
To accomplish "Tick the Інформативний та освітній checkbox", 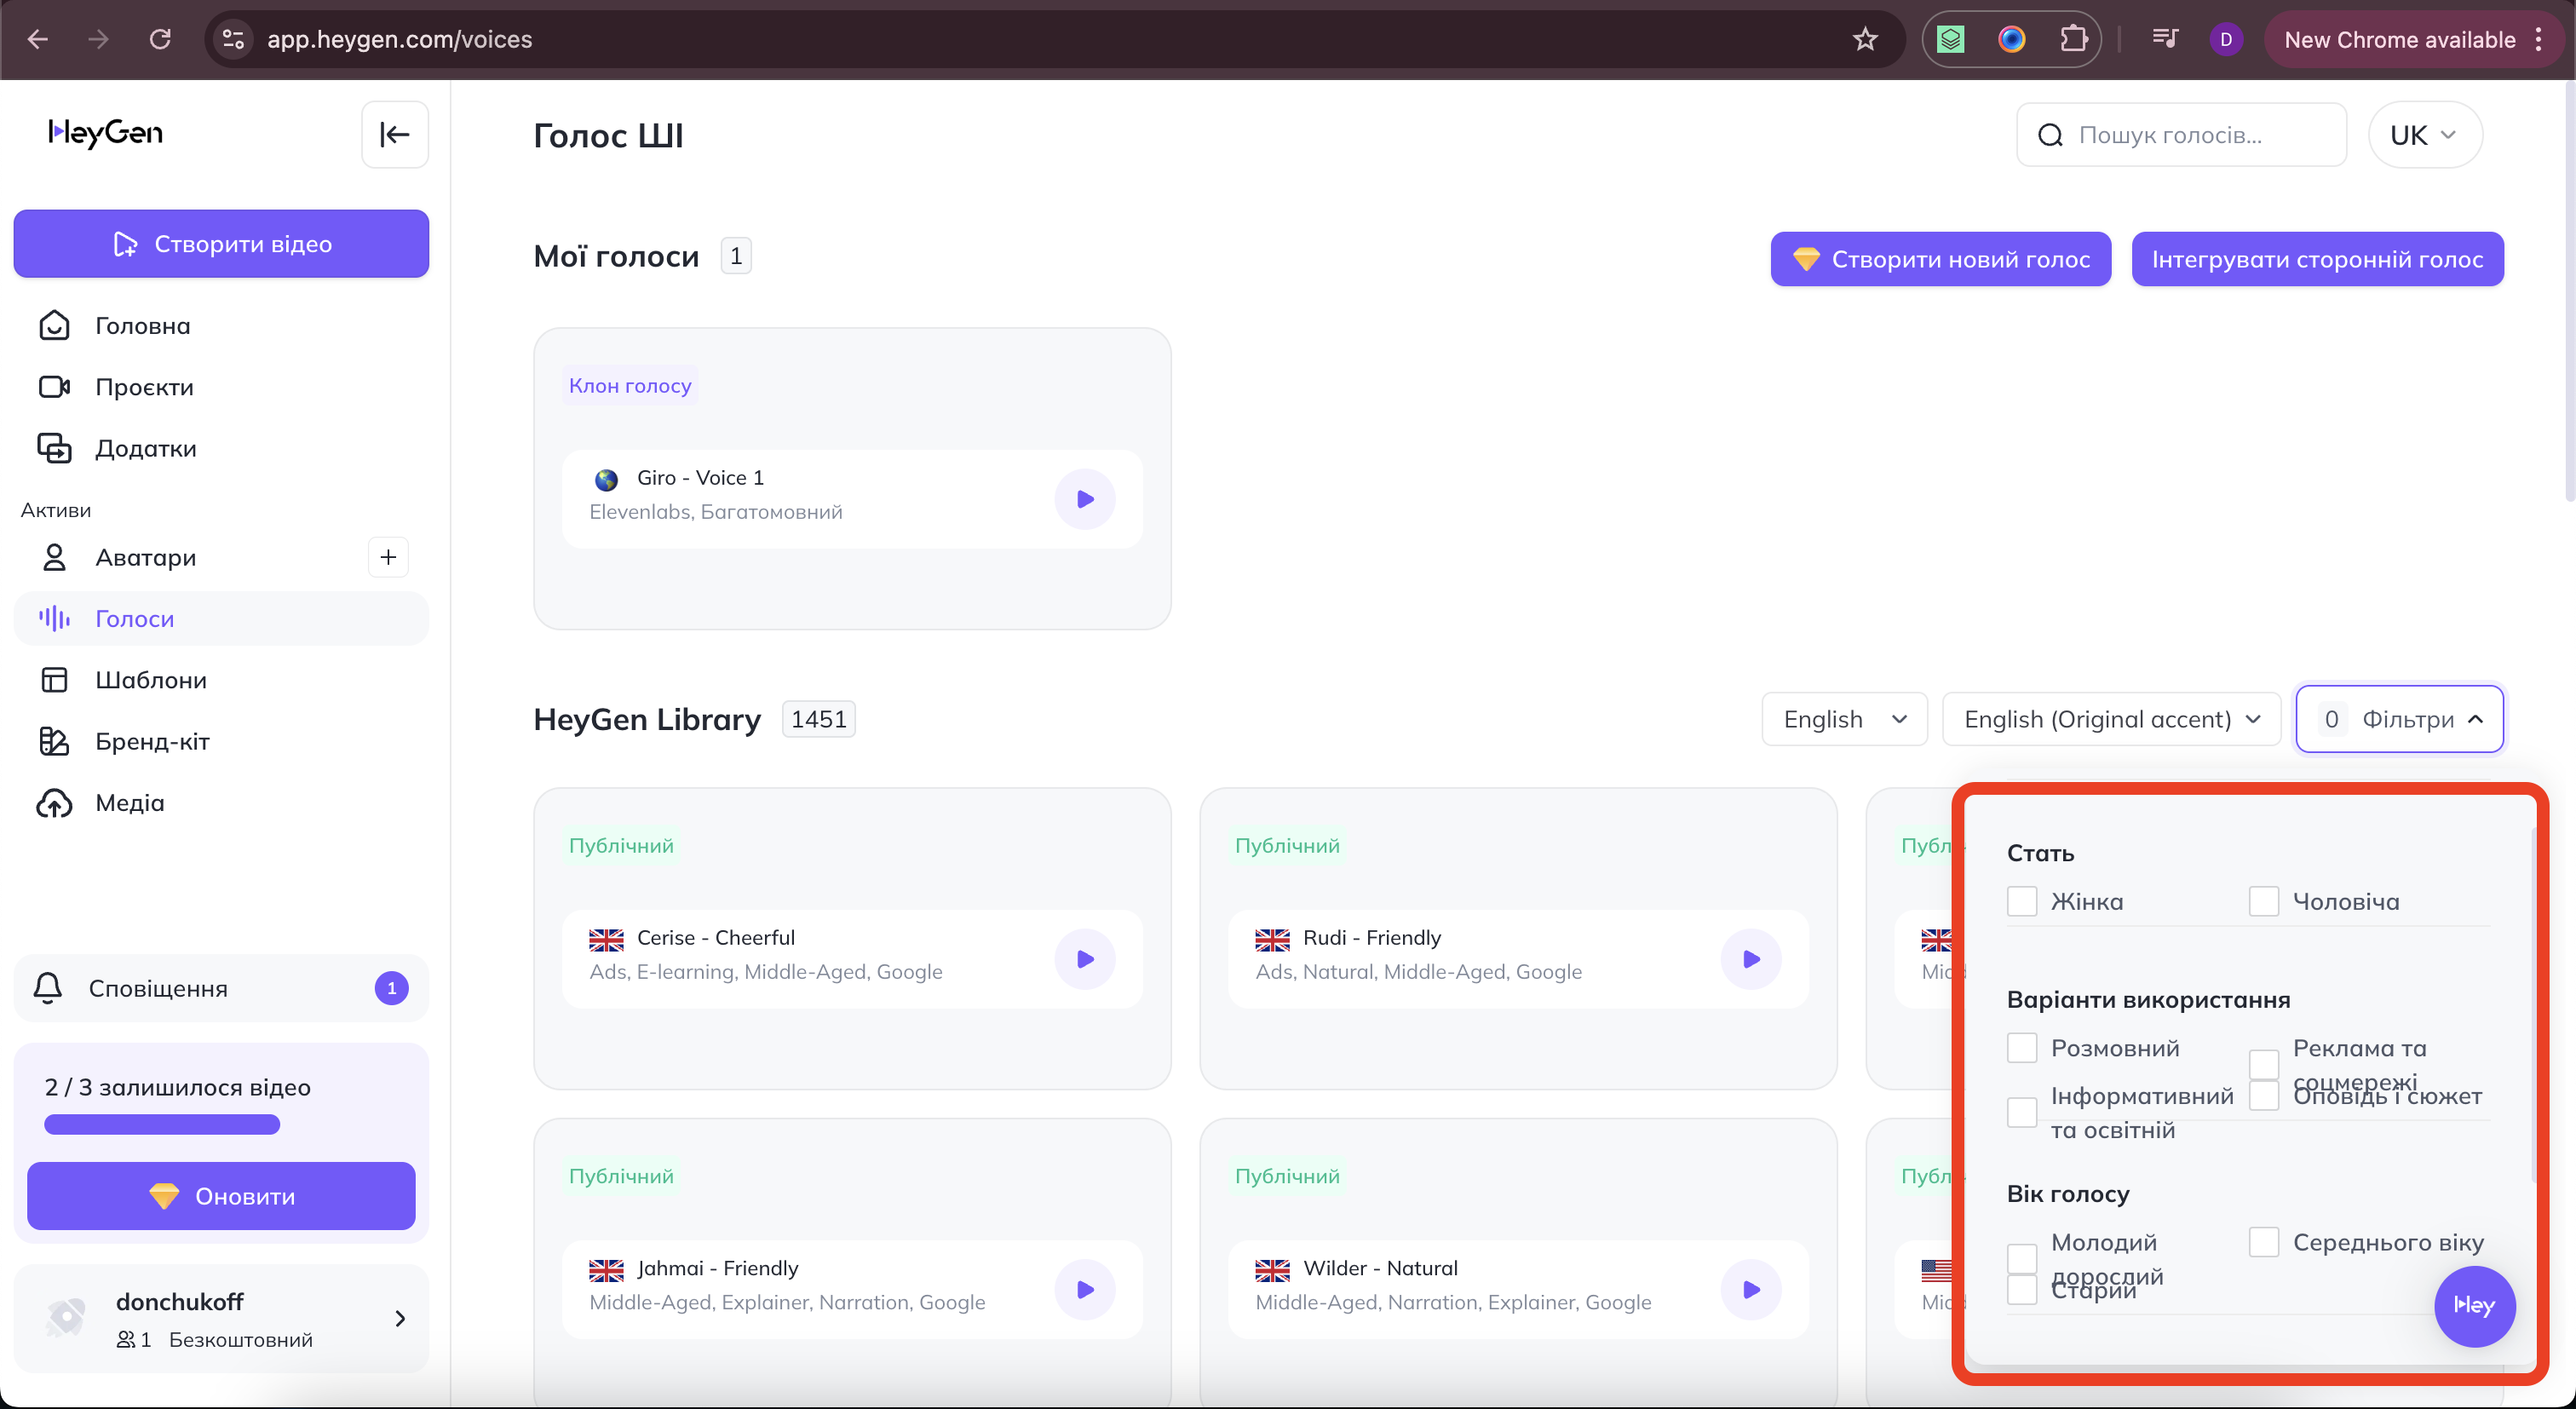I will pyautogui.click(x=2022, y=1112).
